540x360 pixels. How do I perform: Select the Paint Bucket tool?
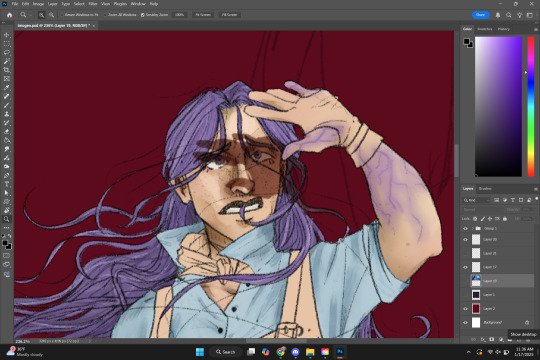point(7,140)
